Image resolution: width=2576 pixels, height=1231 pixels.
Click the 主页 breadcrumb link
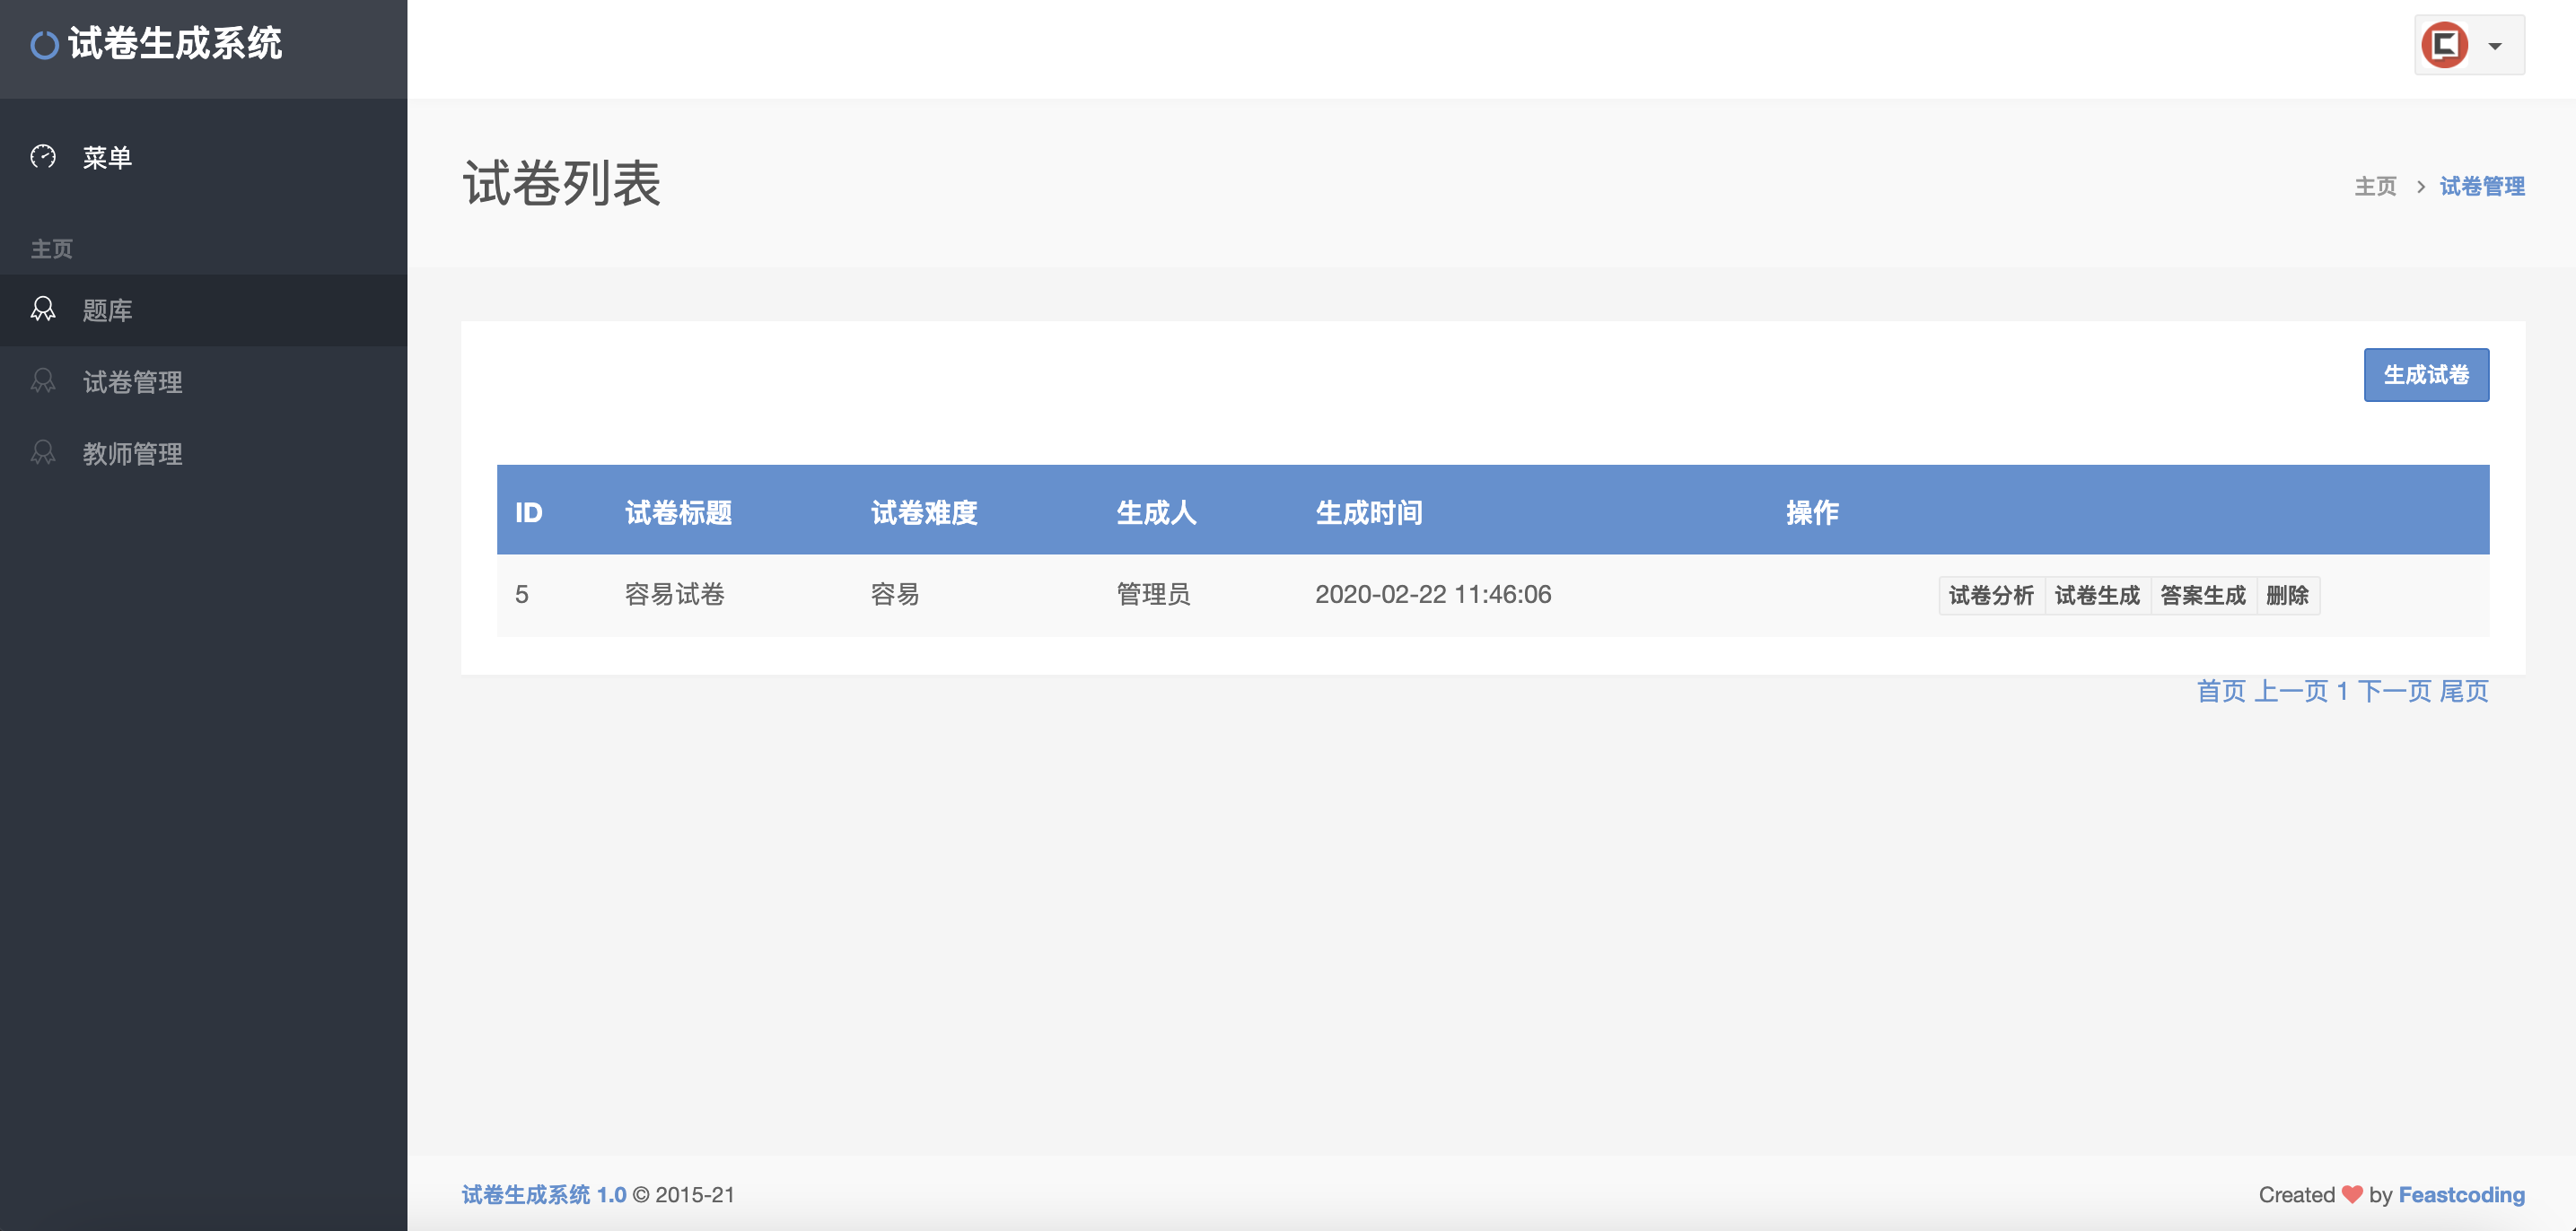coord(2375,186)
